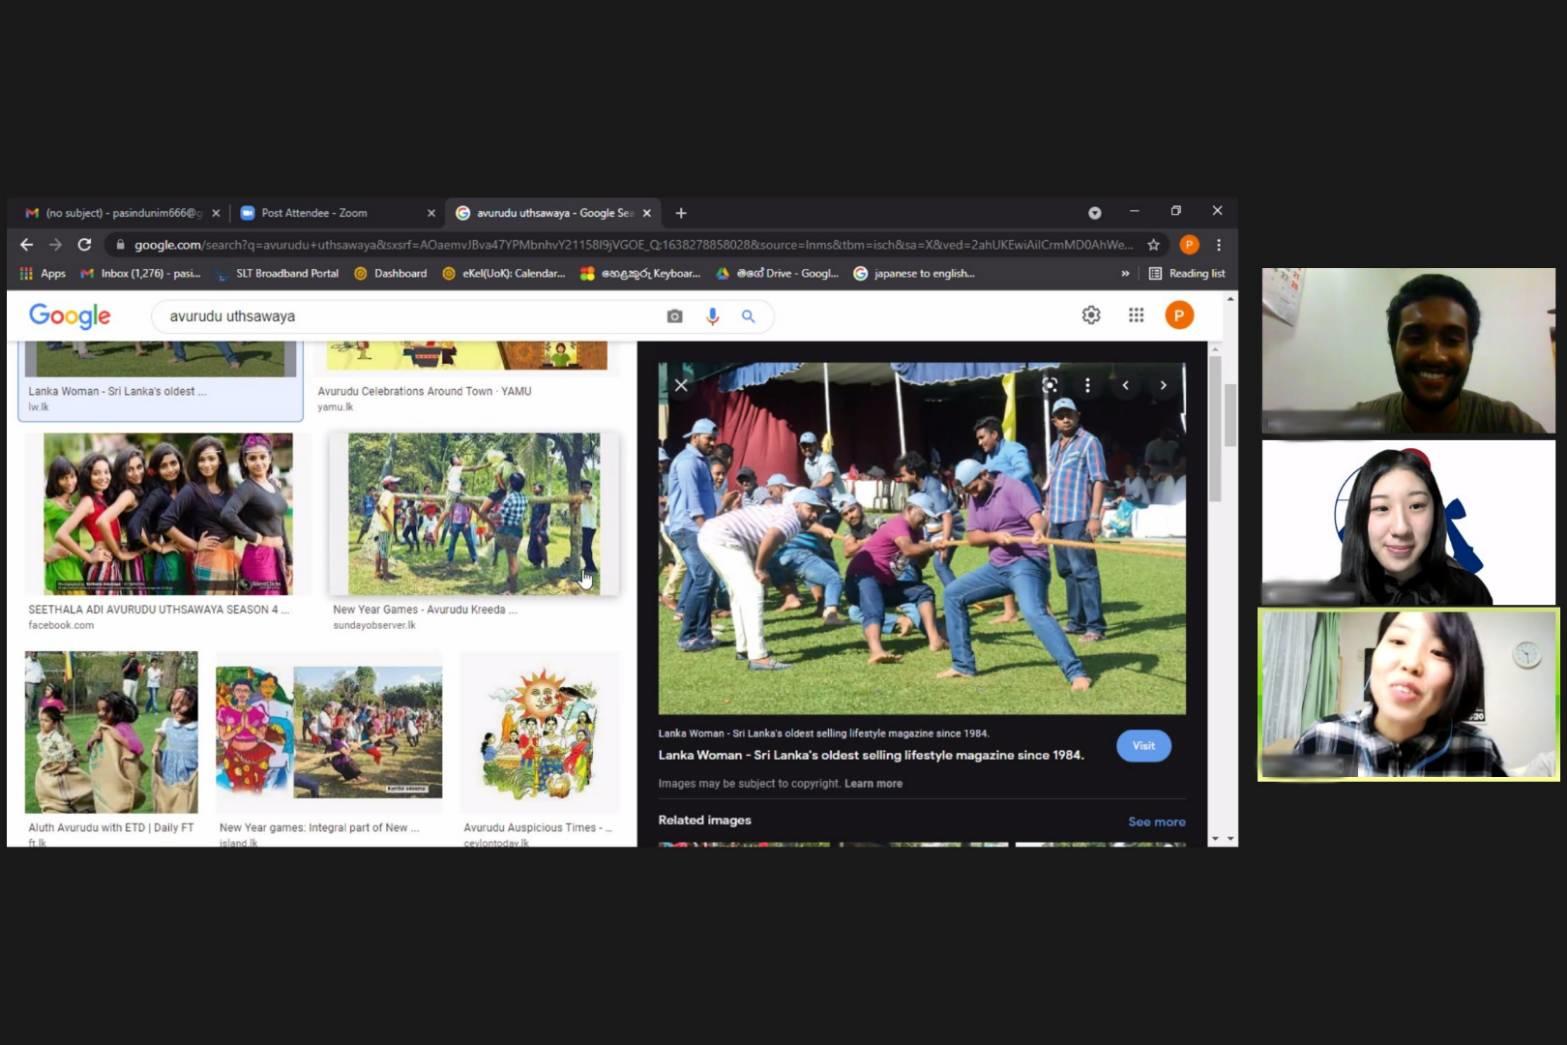Viewport: 1567px width, 1045px height.
Task: Open the Google account avatar P
Action: [x=1179, y=315]
